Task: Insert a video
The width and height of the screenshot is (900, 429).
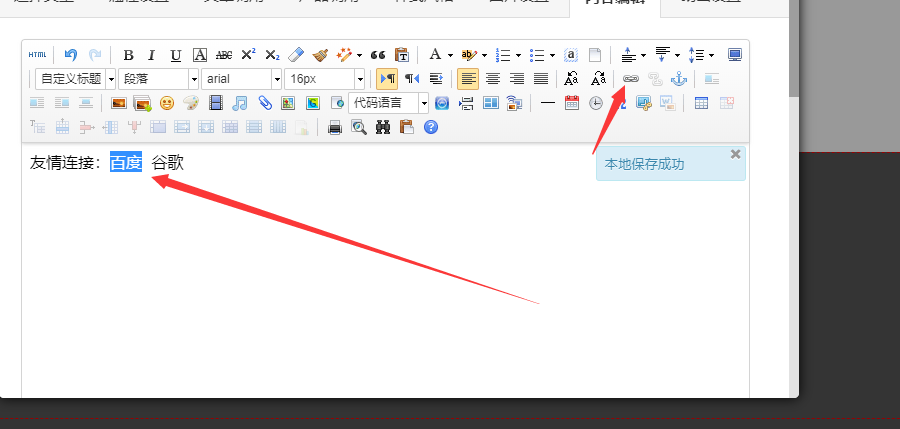Action: (x=216, y=103)
